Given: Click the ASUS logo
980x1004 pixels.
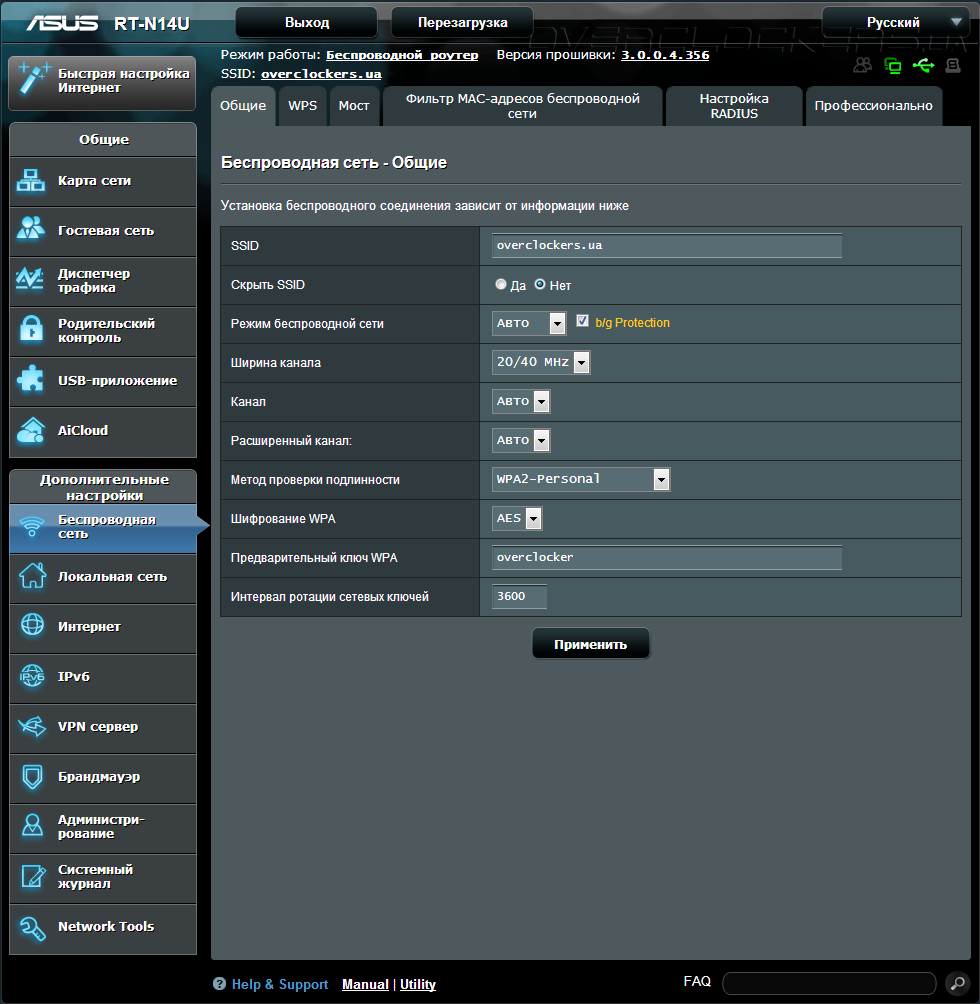Looking at the screenshot, I should (x=63, y=23).
